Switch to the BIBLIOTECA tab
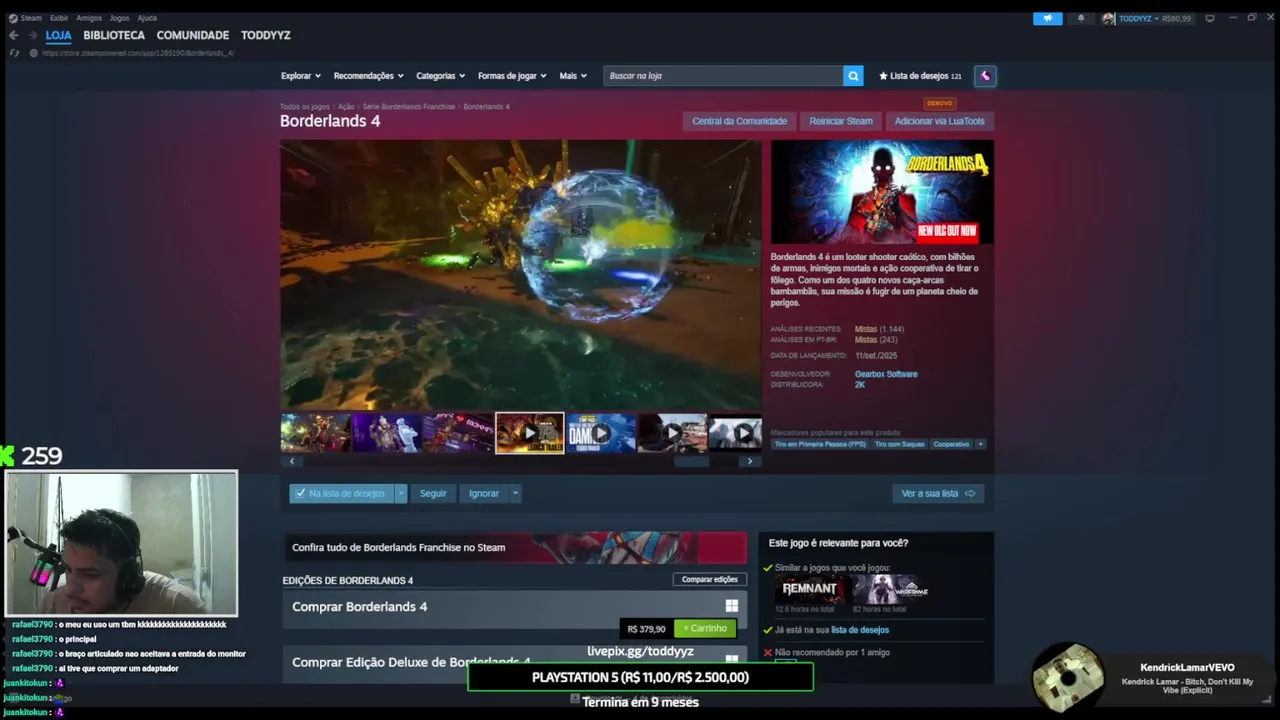 click(114, 35)
